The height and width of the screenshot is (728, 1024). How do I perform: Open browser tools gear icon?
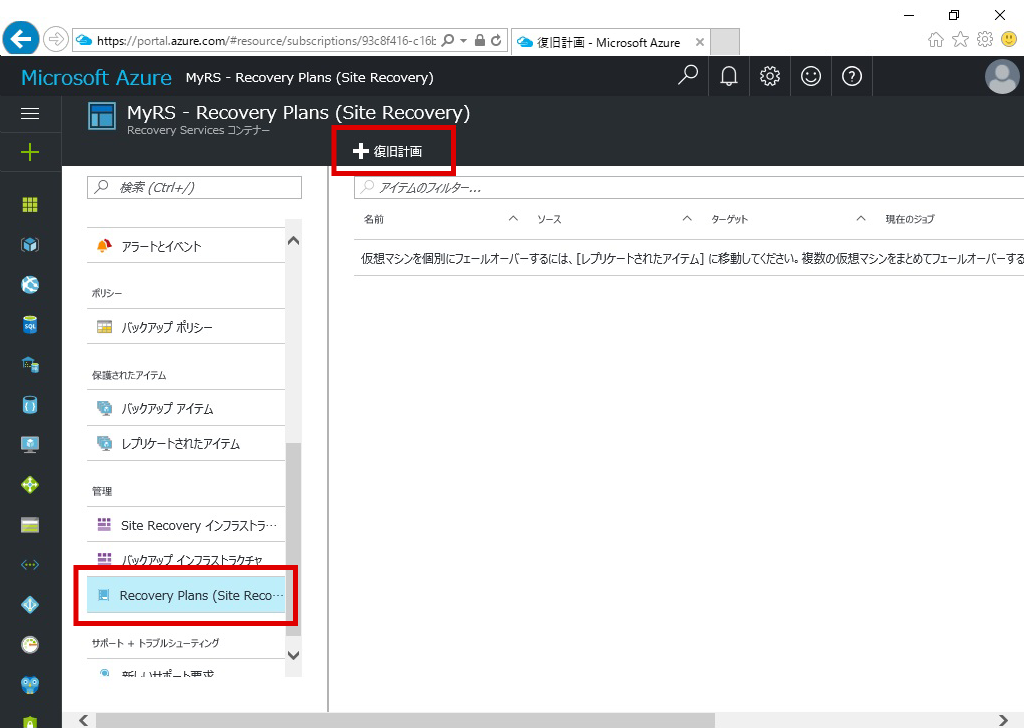[985, 39]
